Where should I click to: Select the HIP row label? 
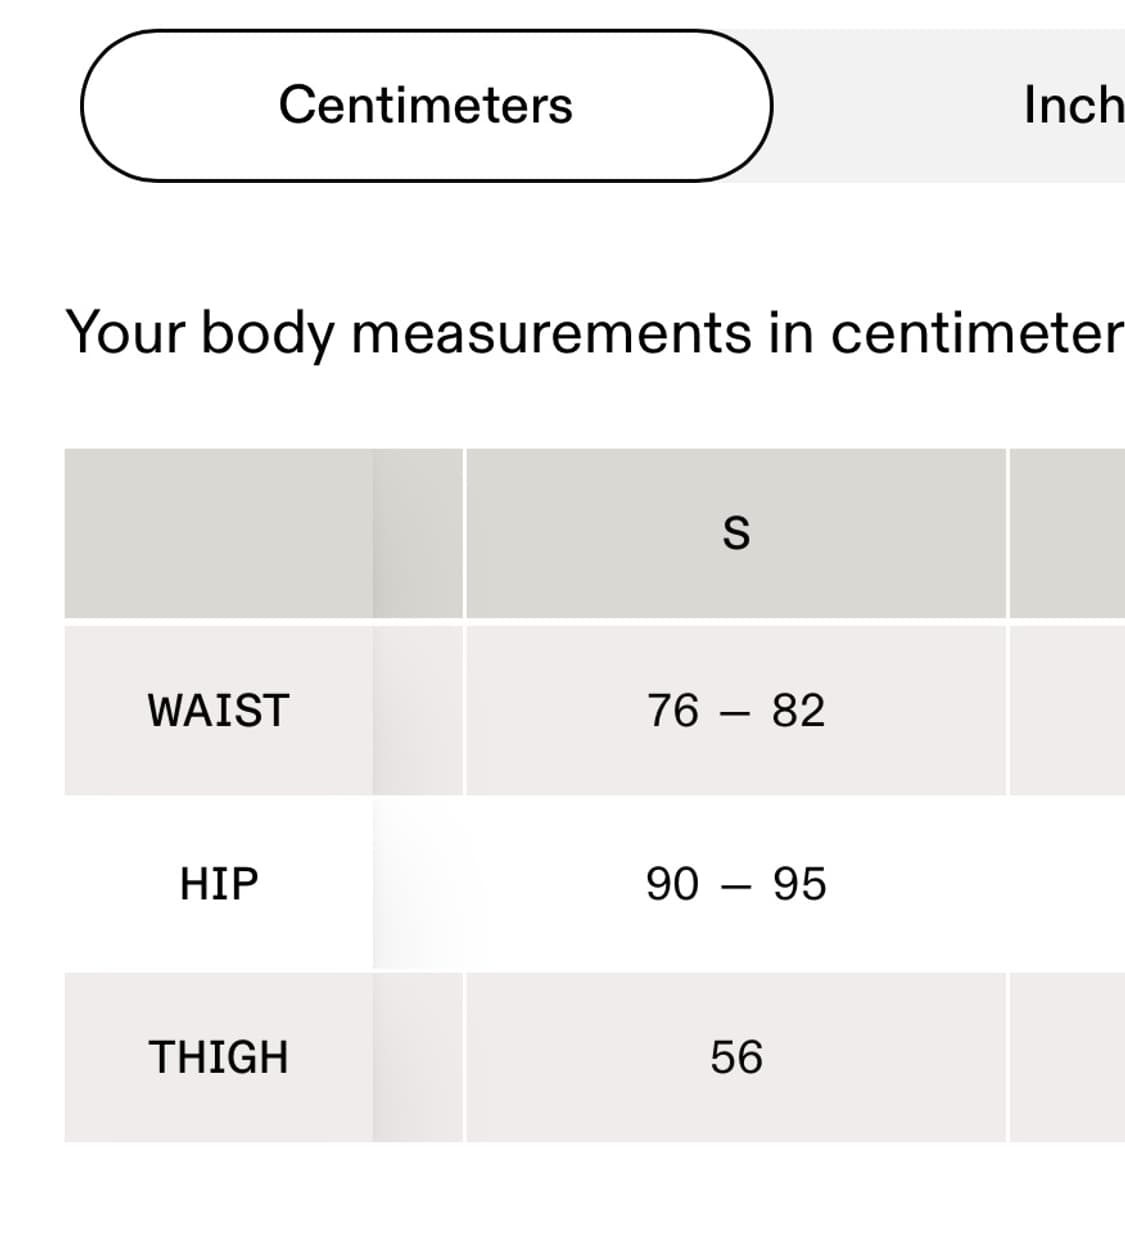click(x=218, y=884)
